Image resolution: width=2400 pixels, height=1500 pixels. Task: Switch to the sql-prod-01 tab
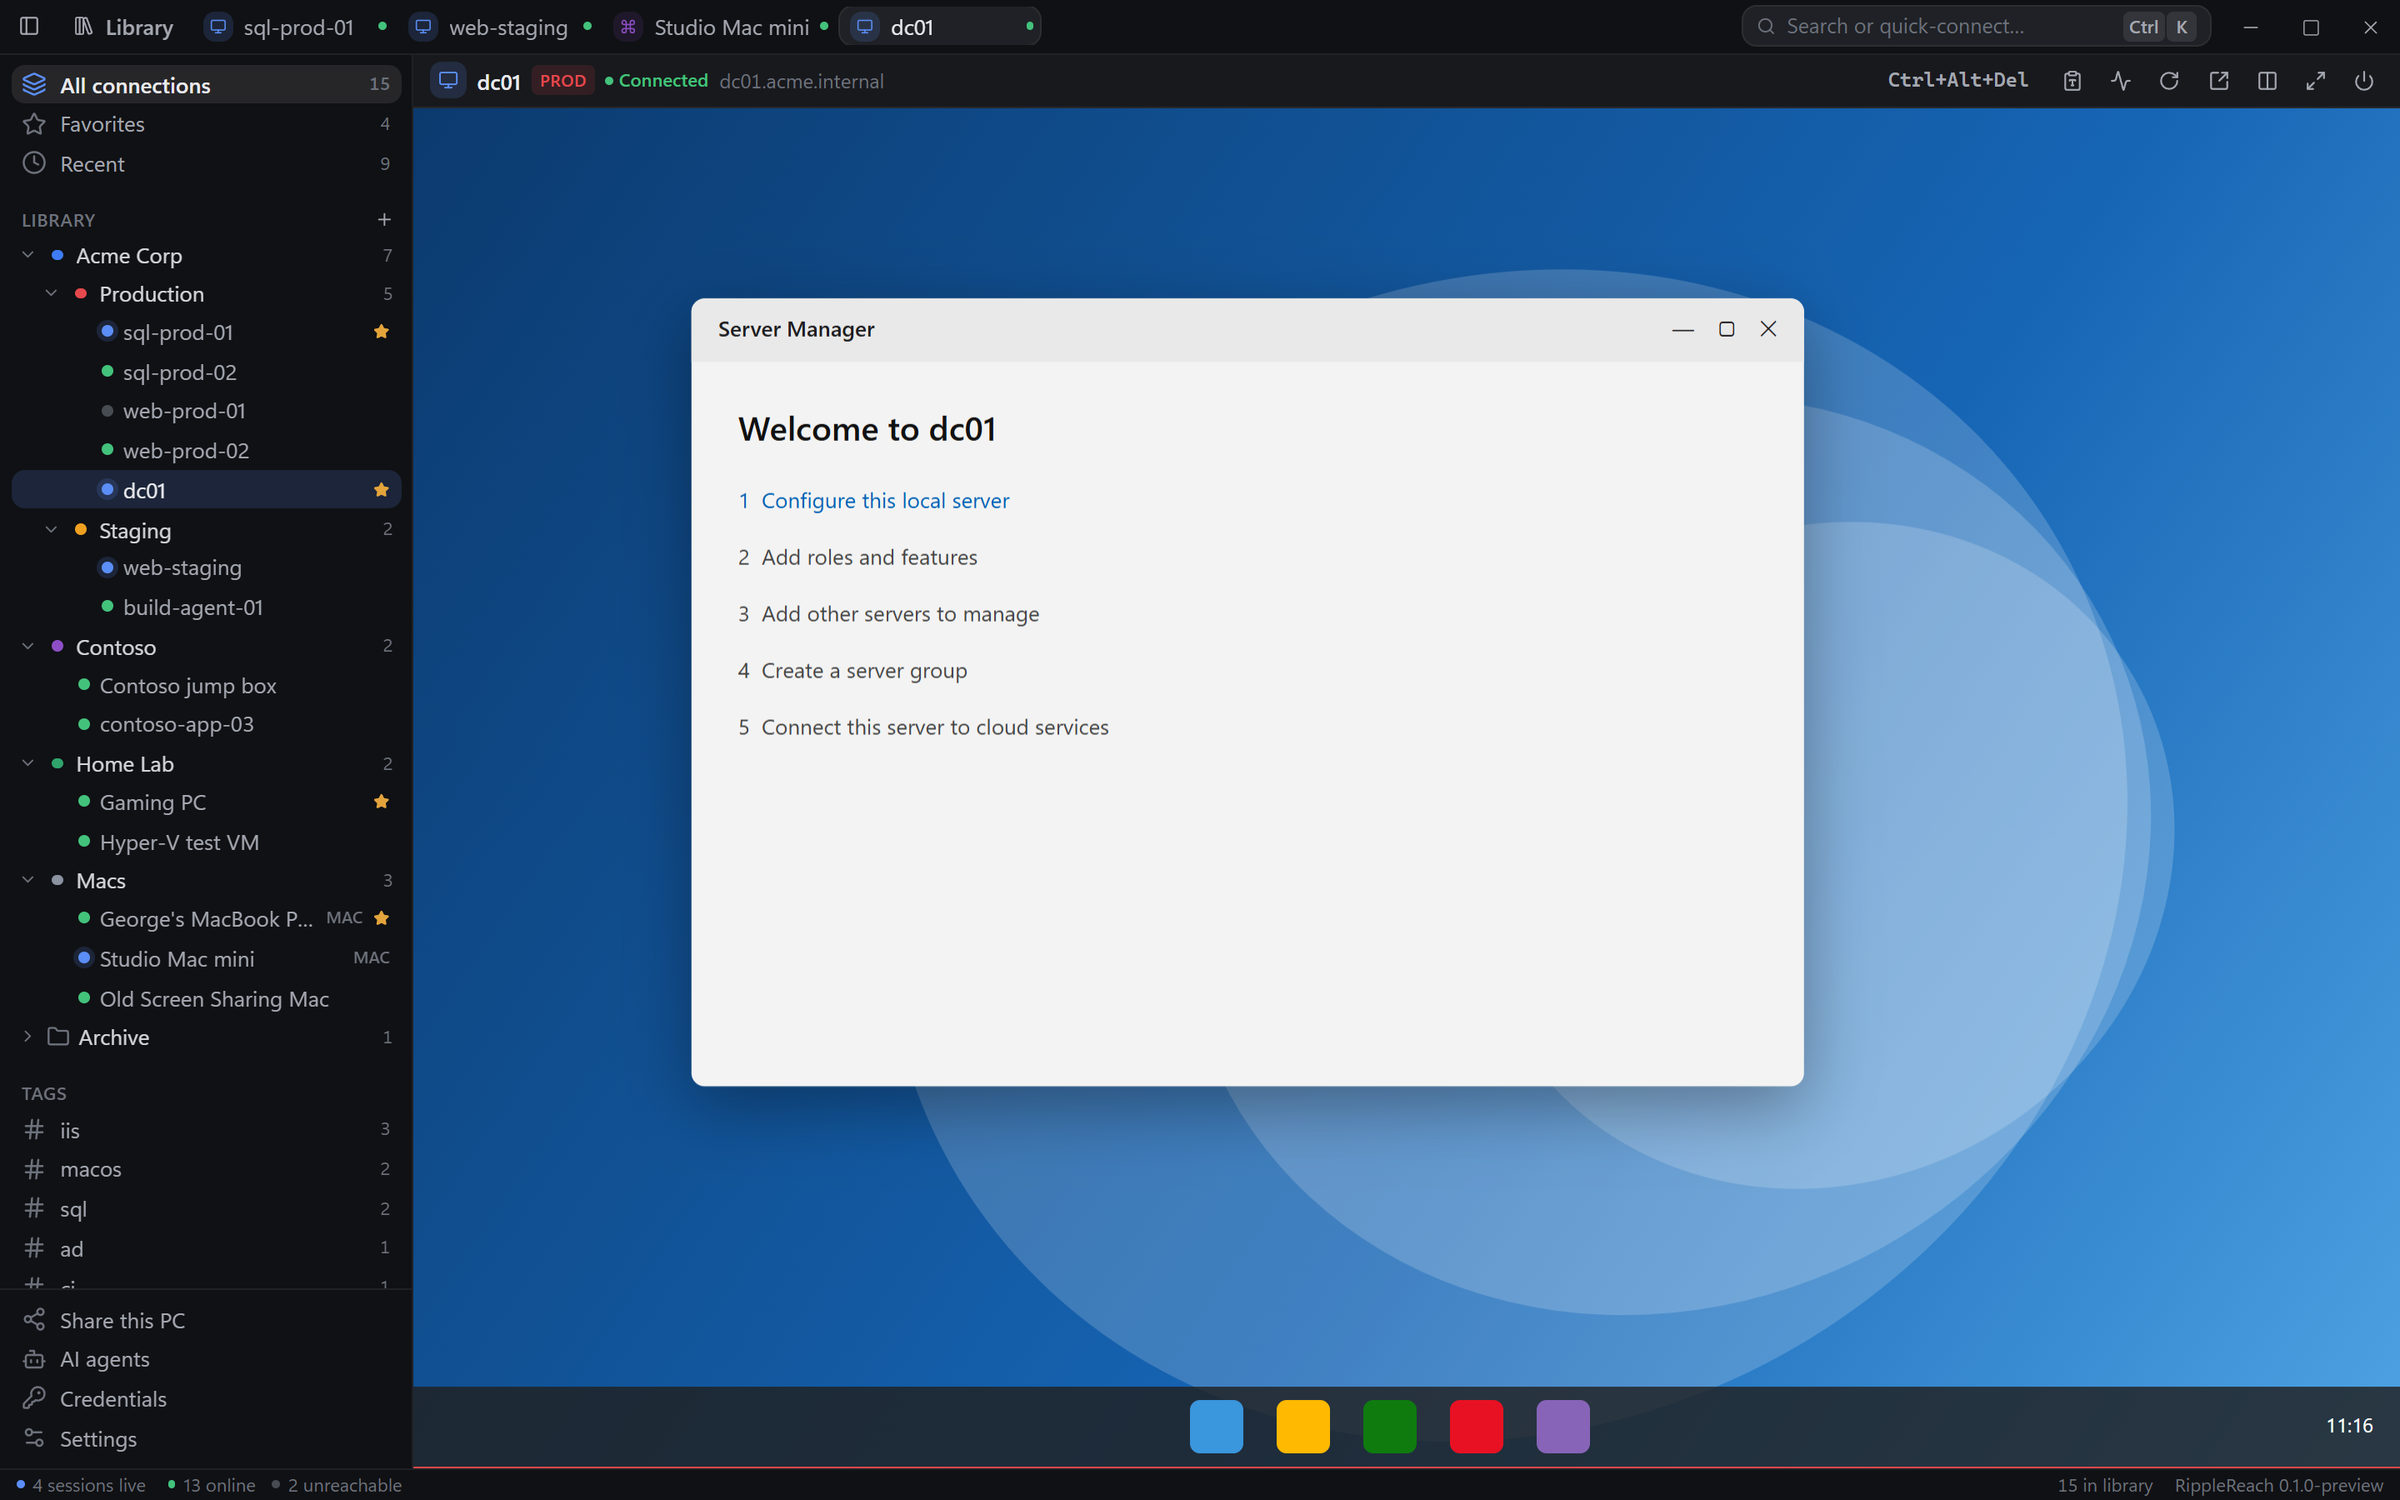pyautogui.click(x=296, y=27)
